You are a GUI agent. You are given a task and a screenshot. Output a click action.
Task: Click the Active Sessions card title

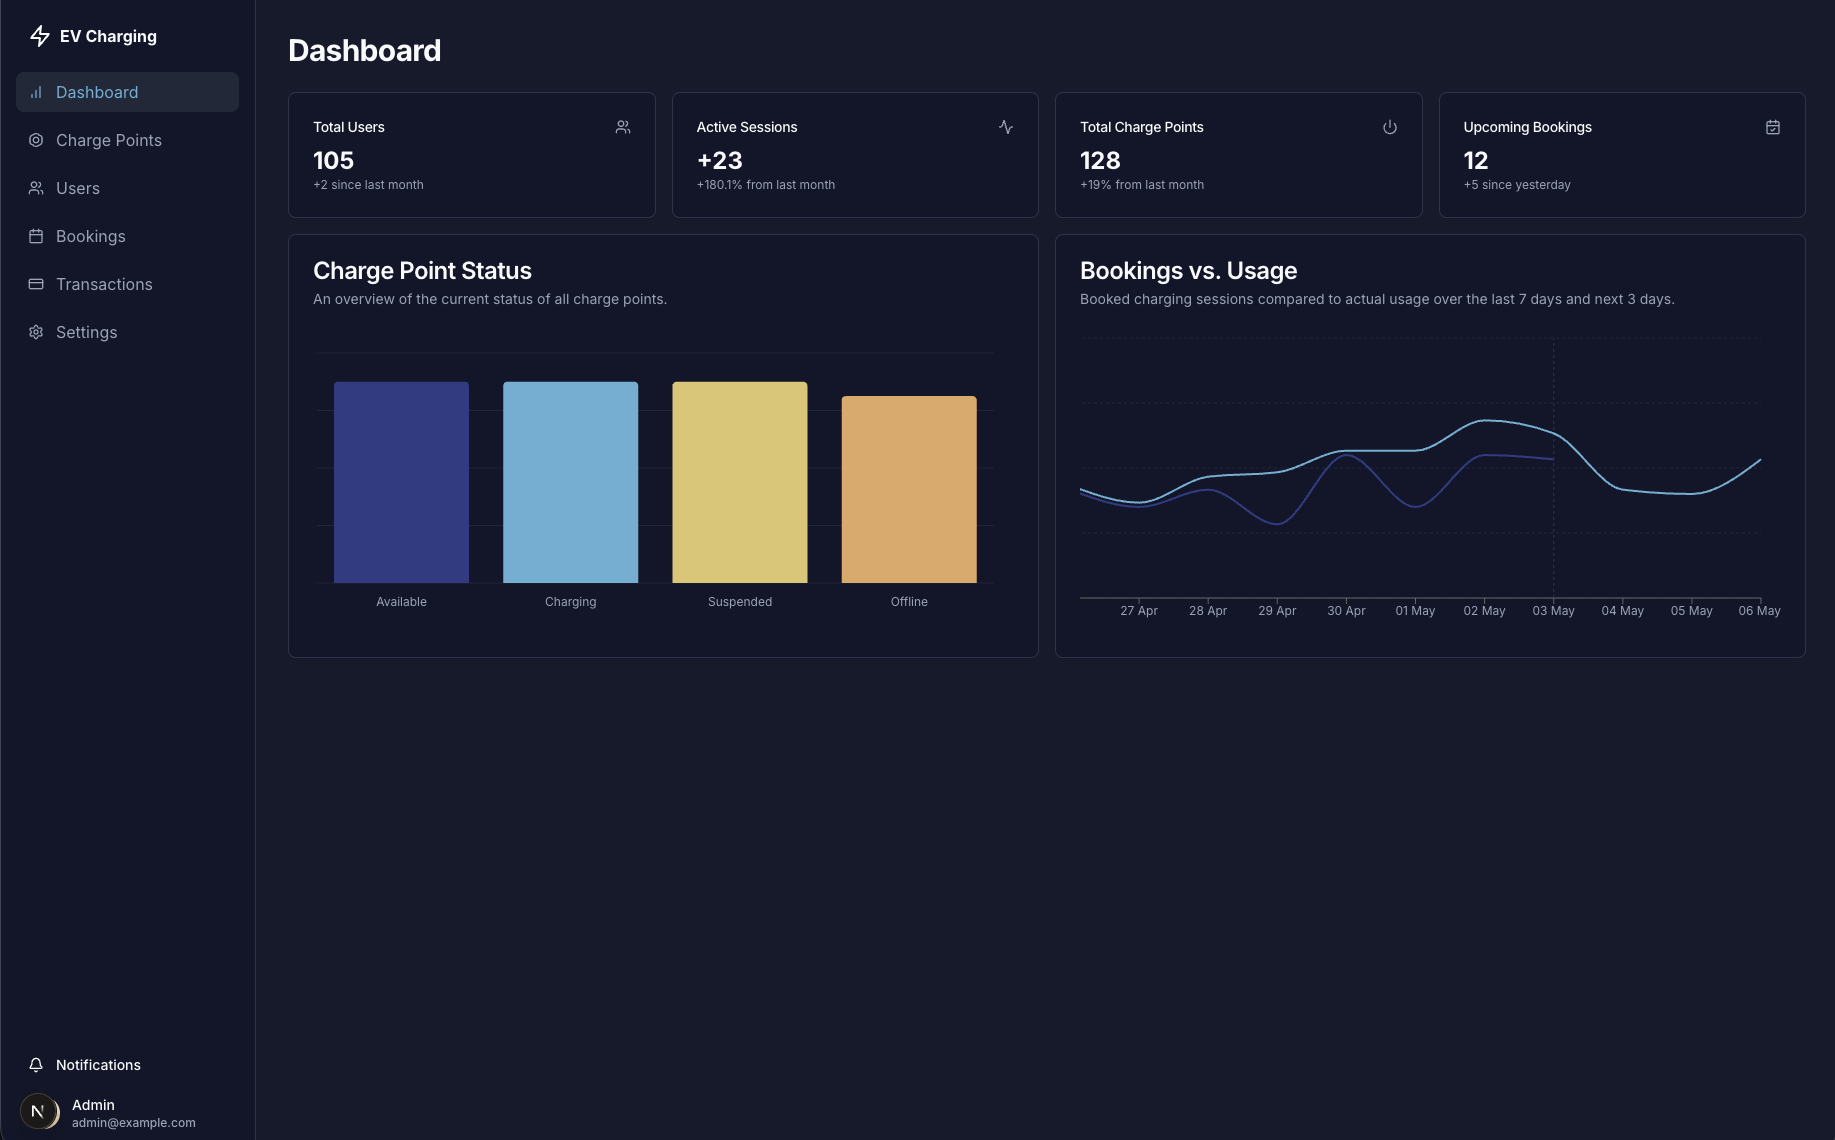(747, 127)
